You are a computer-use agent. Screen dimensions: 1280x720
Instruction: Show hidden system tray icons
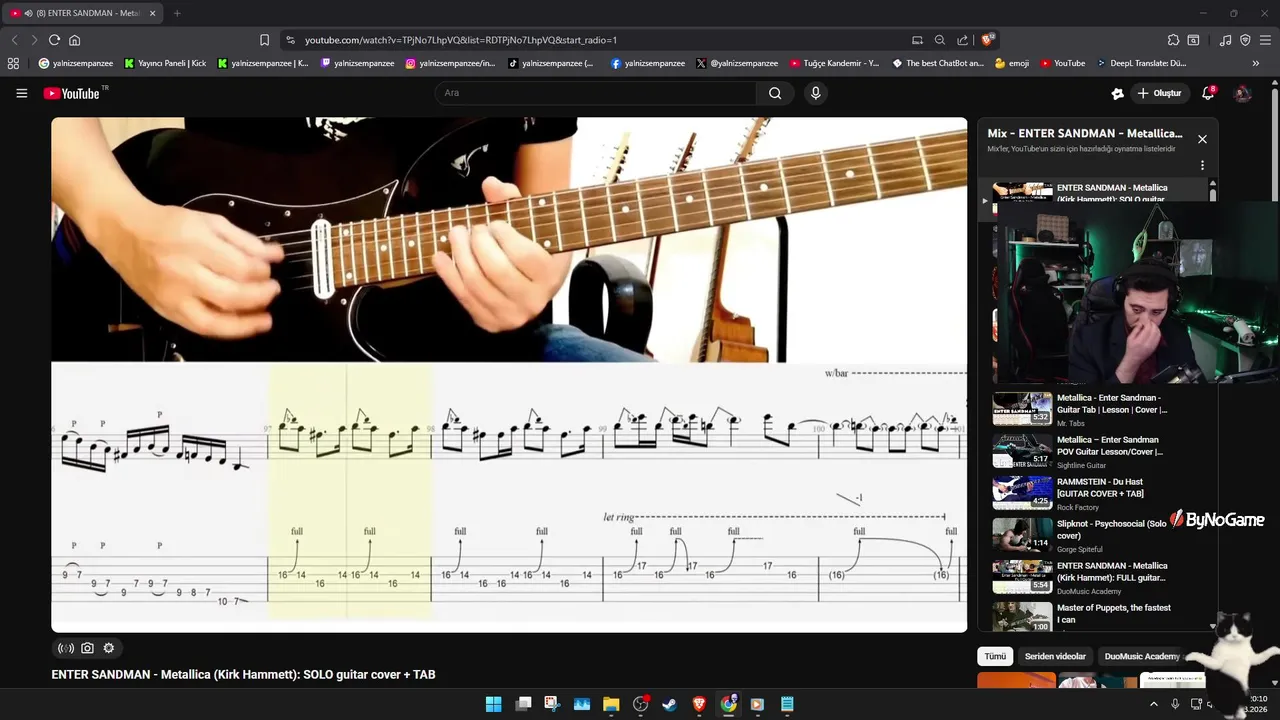coord(1154,704)
